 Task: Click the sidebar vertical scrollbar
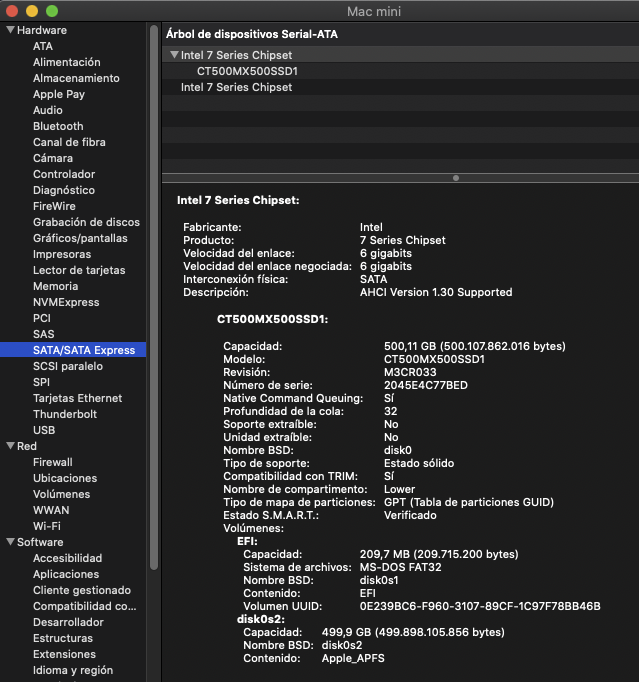tap(154, 297)
